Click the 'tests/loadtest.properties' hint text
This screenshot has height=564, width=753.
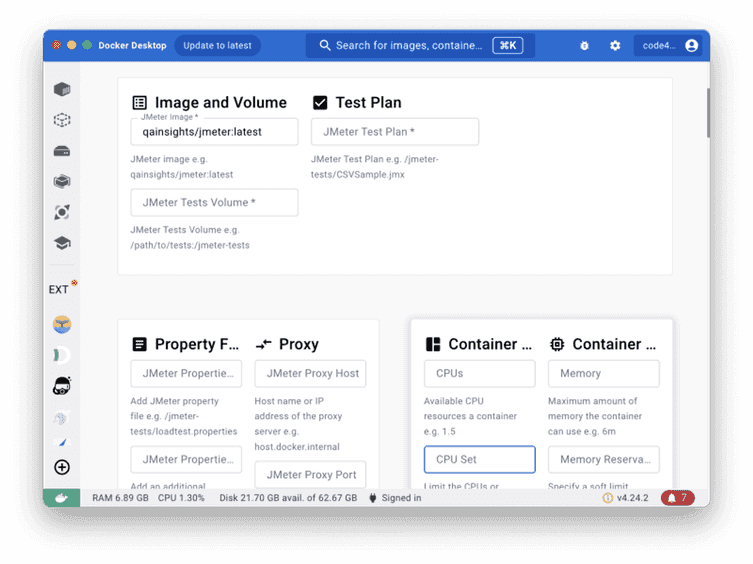click(x=184, y=432)
